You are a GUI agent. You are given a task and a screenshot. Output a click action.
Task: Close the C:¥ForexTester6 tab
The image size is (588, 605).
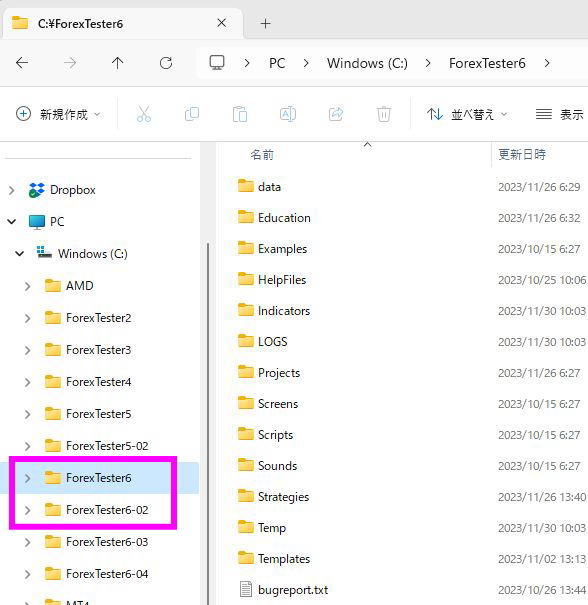221,23
